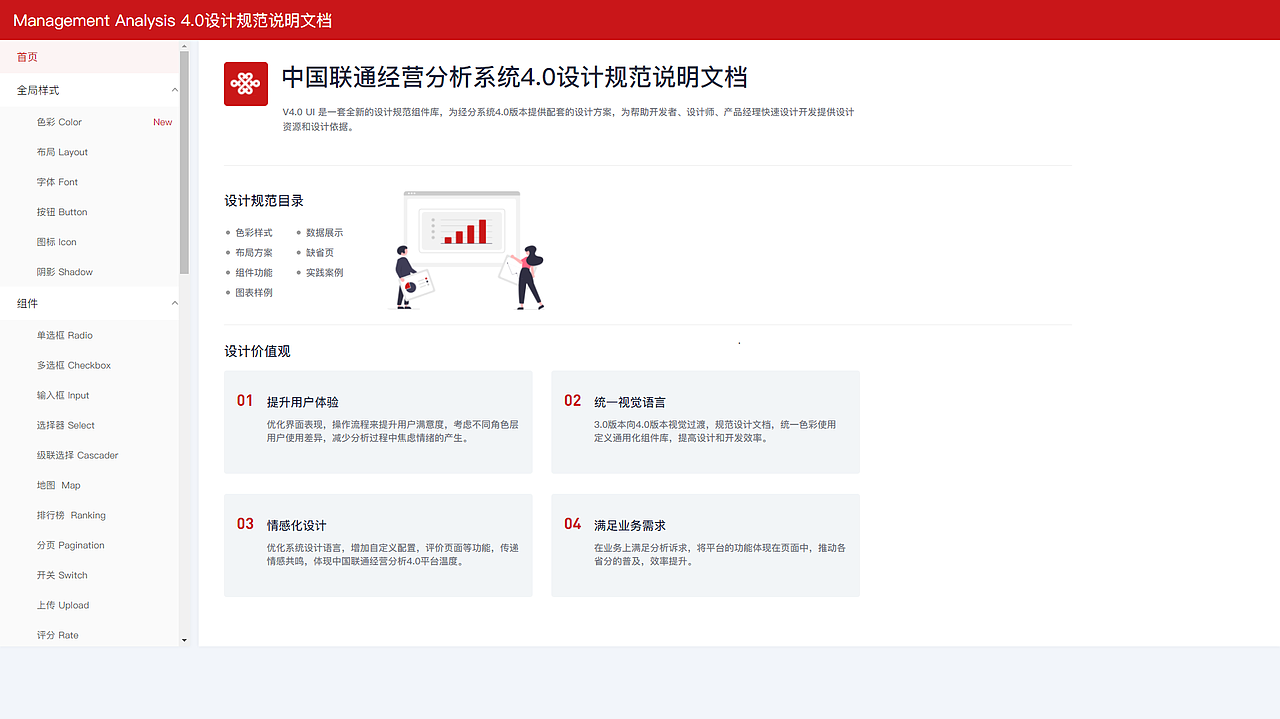Click the 缺省页 catalog link
The width and height of the screenshot is (1280, 719).
coord(320,252)
